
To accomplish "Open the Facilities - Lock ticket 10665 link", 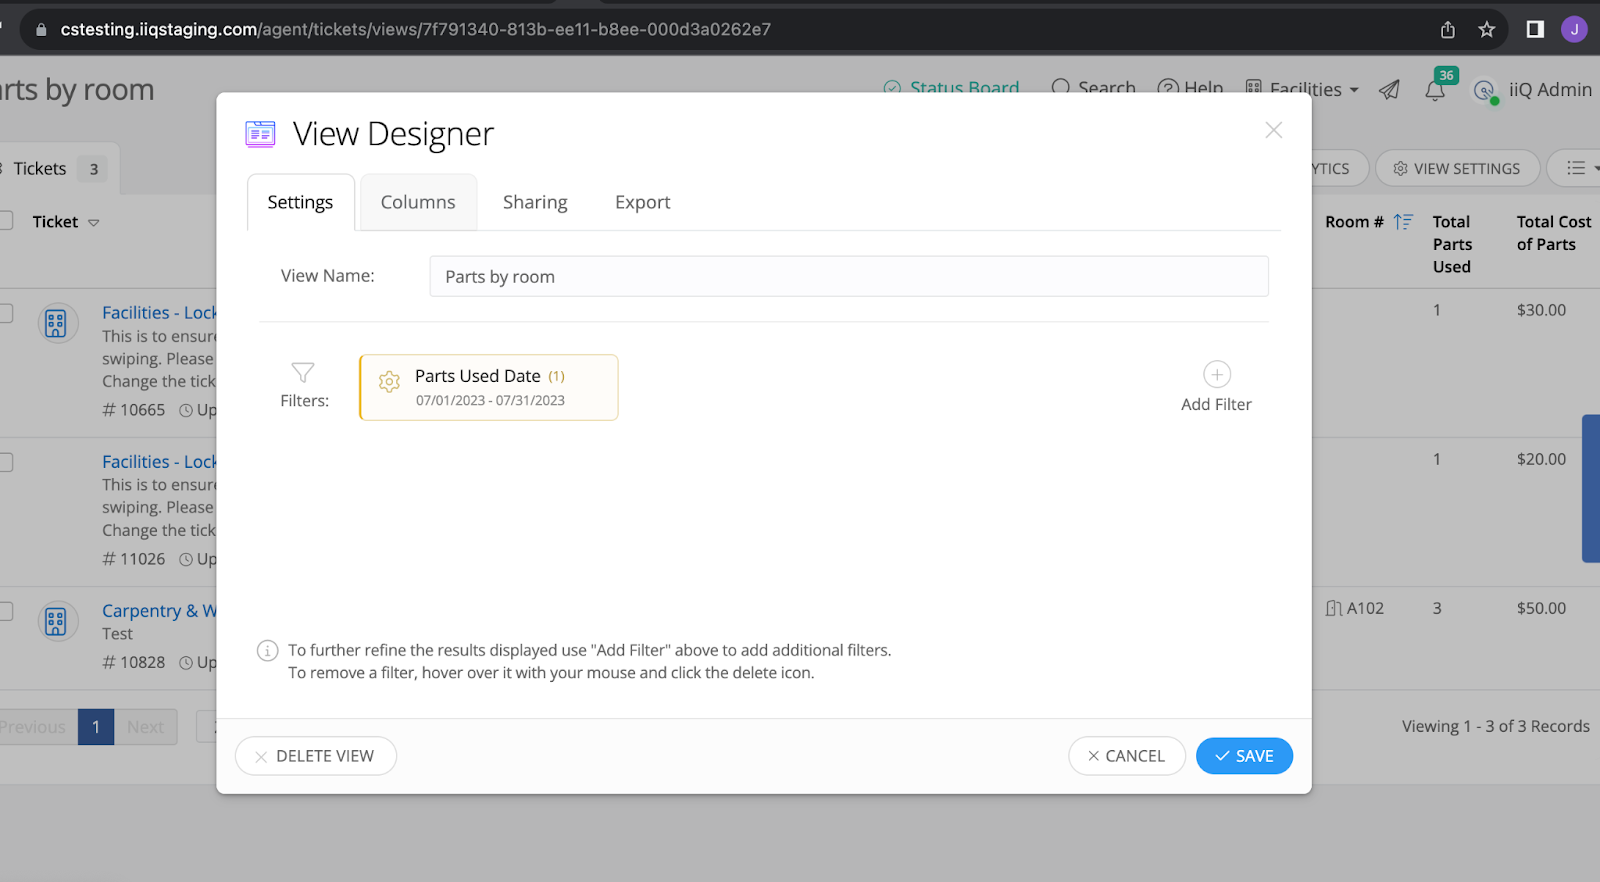I will [x=159, y=312].
